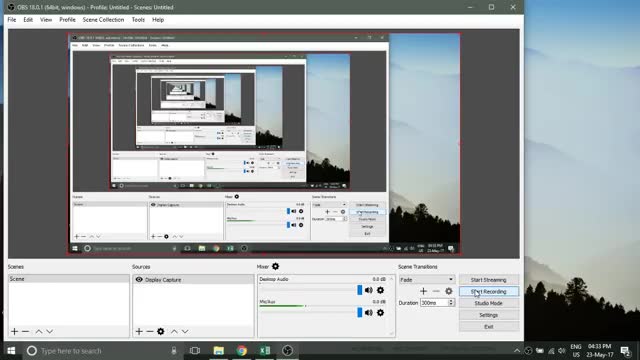Open Excel from the Windows taskbar
Viewport: 640px width, 360px height.
[264, 351]
